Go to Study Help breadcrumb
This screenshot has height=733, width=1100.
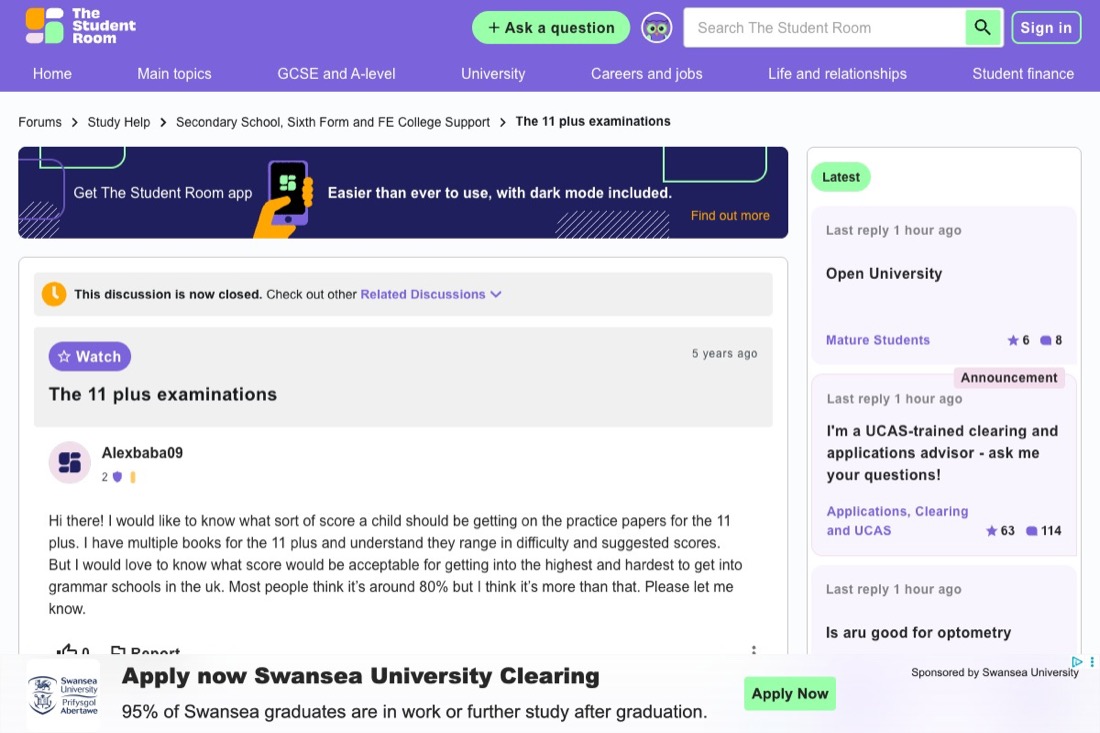(x=119, y=122)
